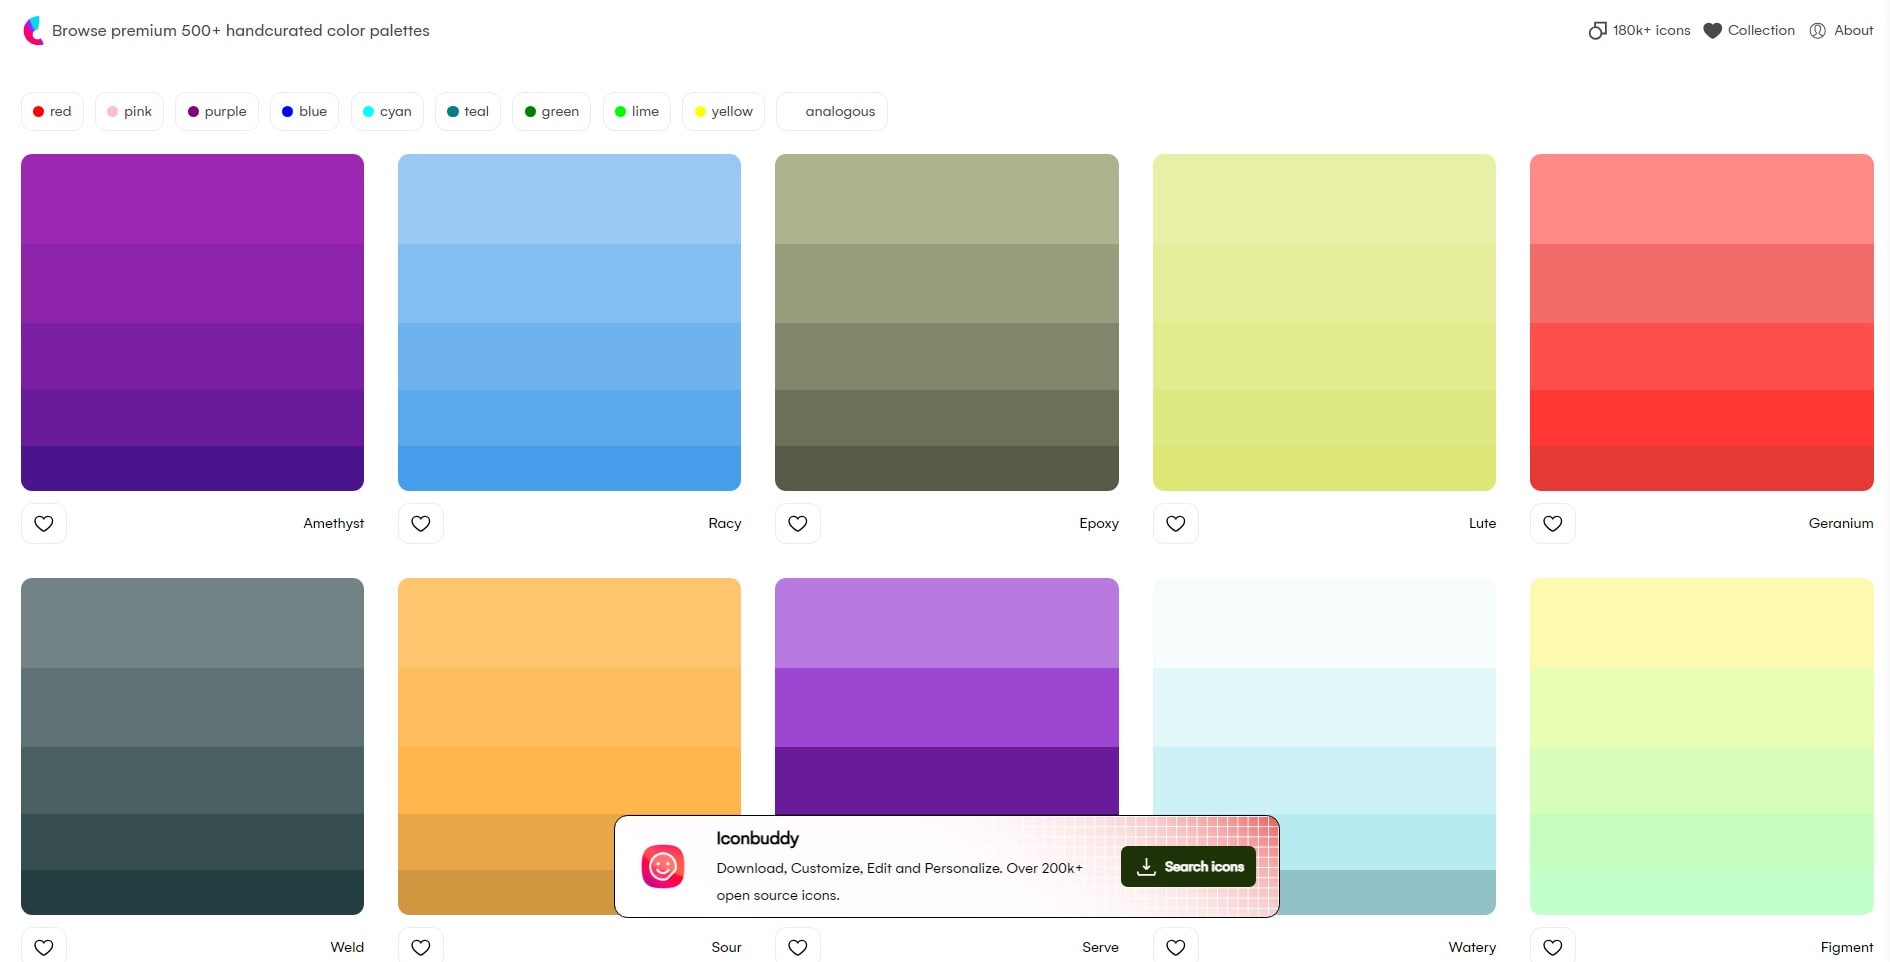The width and height of the screenshot is (1890, 962).
Task: Click heart icon under Lute palette
Action: click(x=1176, y=523)
